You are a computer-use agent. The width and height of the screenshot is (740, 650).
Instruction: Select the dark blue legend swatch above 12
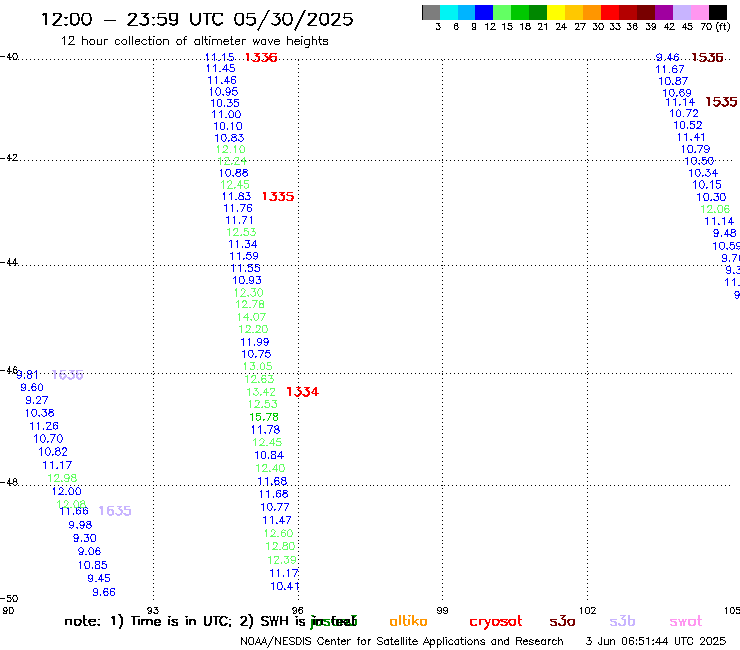click(x=484, y=12)
